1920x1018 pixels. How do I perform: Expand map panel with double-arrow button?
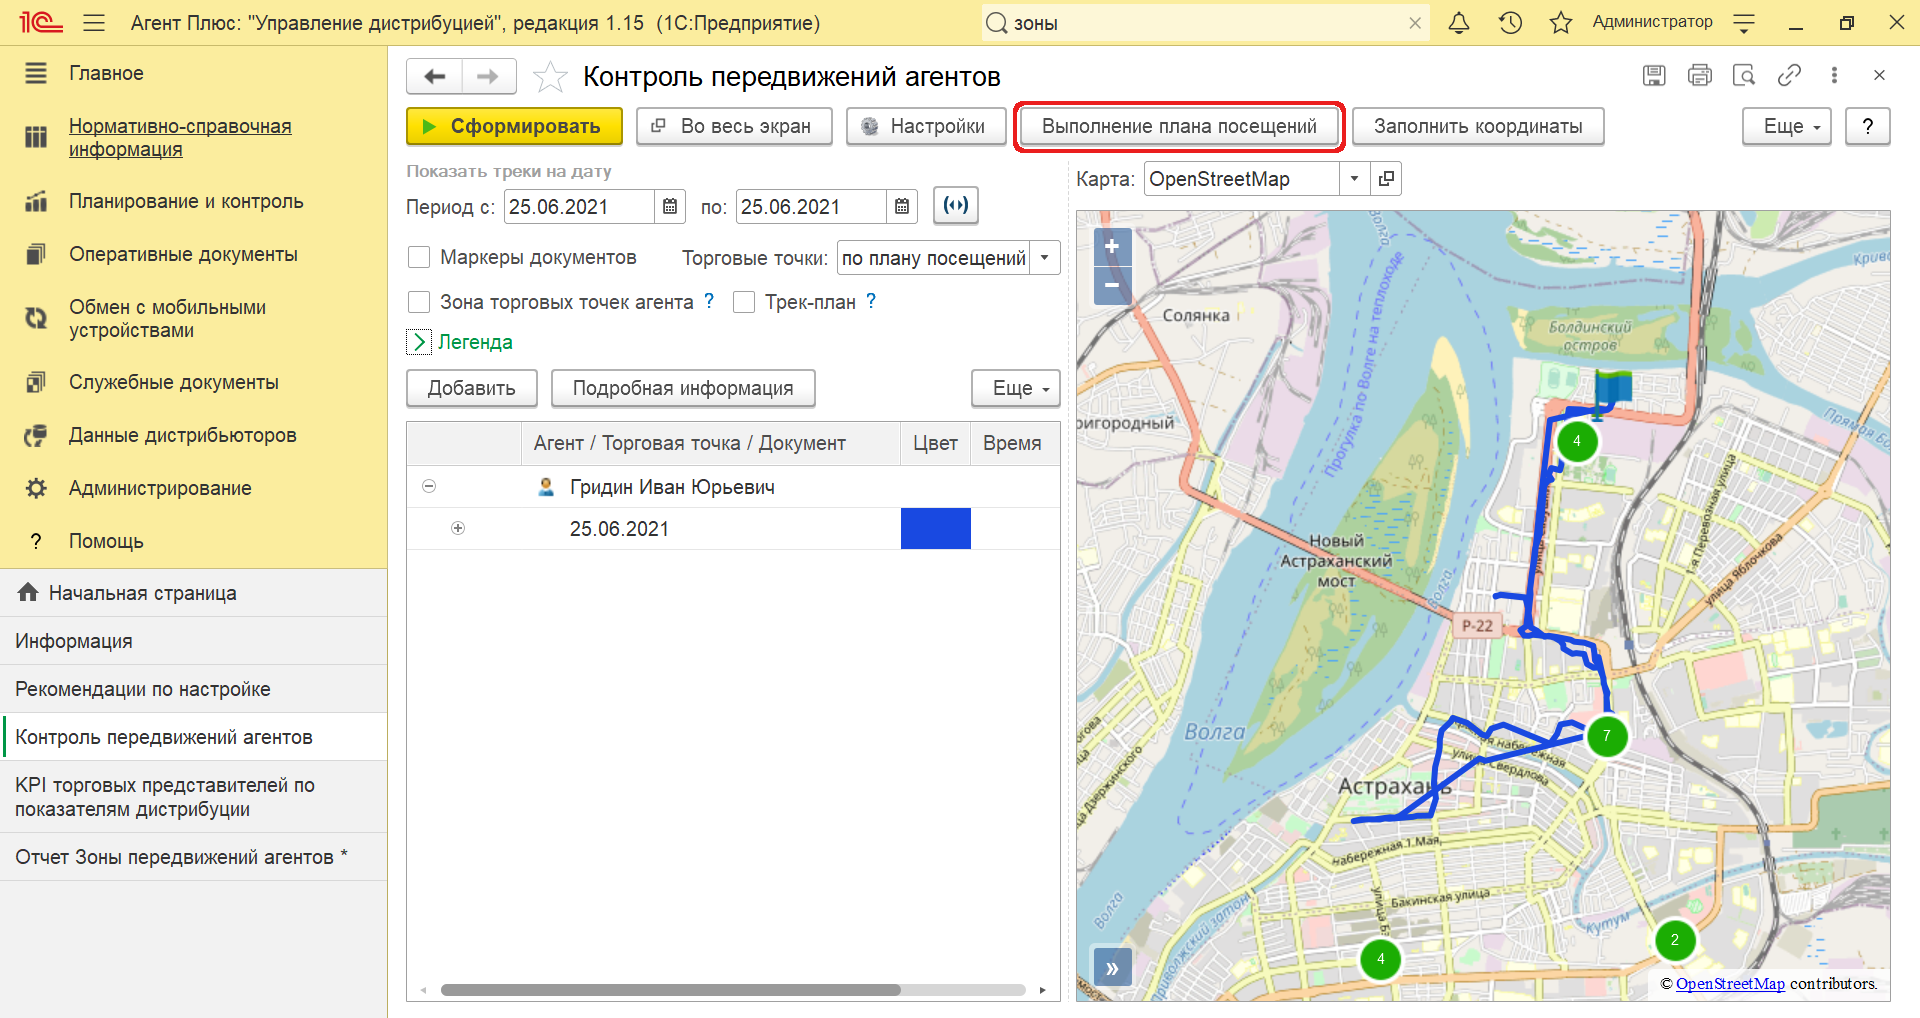click(1112, 968)
